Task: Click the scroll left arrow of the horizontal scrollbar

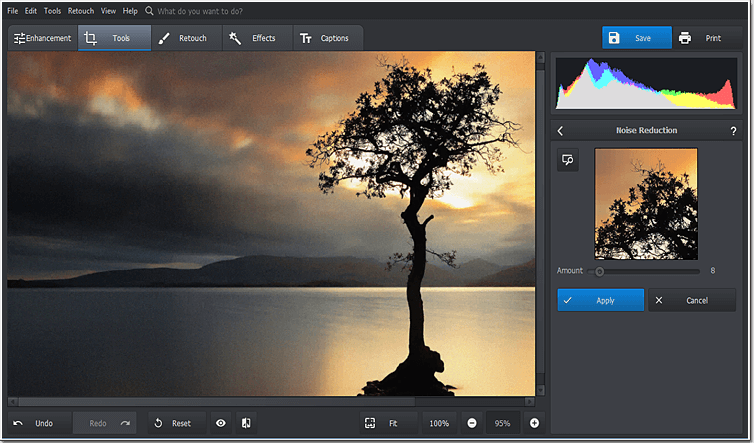Action: 13,402
